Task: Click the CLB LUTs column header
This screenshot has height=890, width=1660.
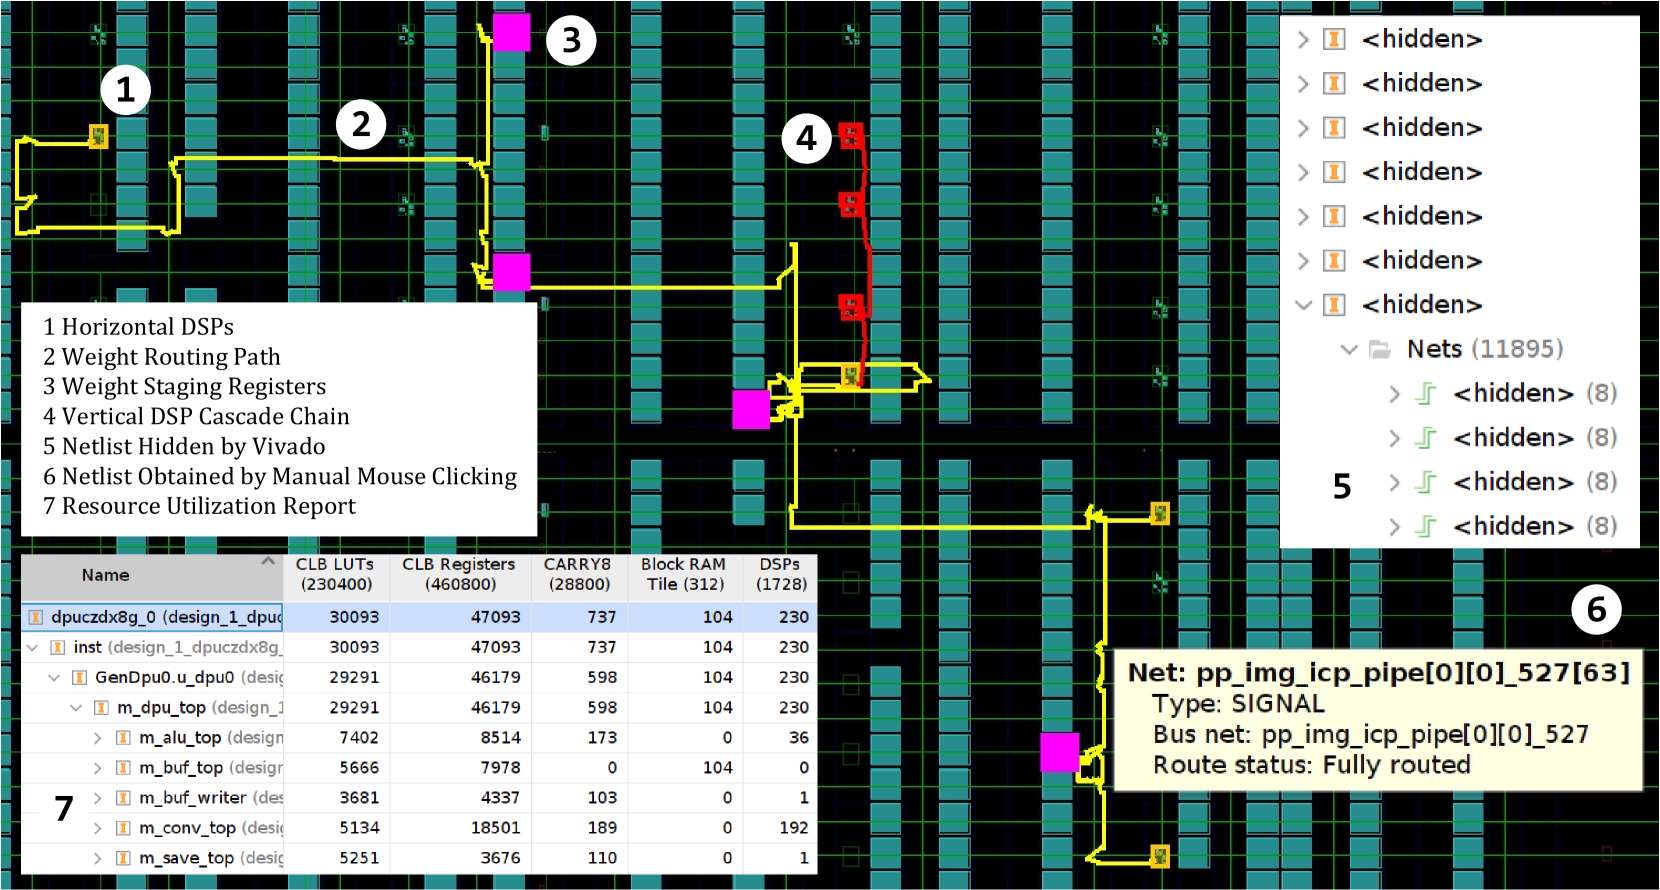Action: (x=335, y=575)
